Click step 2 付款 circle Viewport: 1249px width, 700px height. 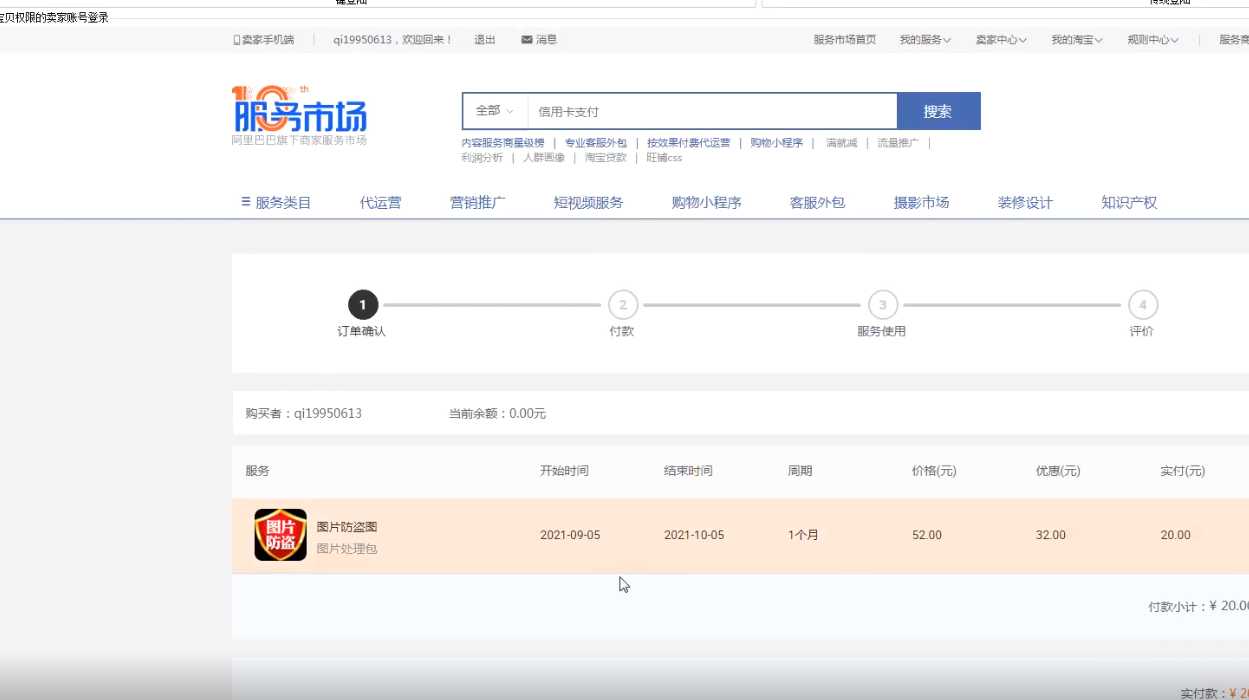622,305
